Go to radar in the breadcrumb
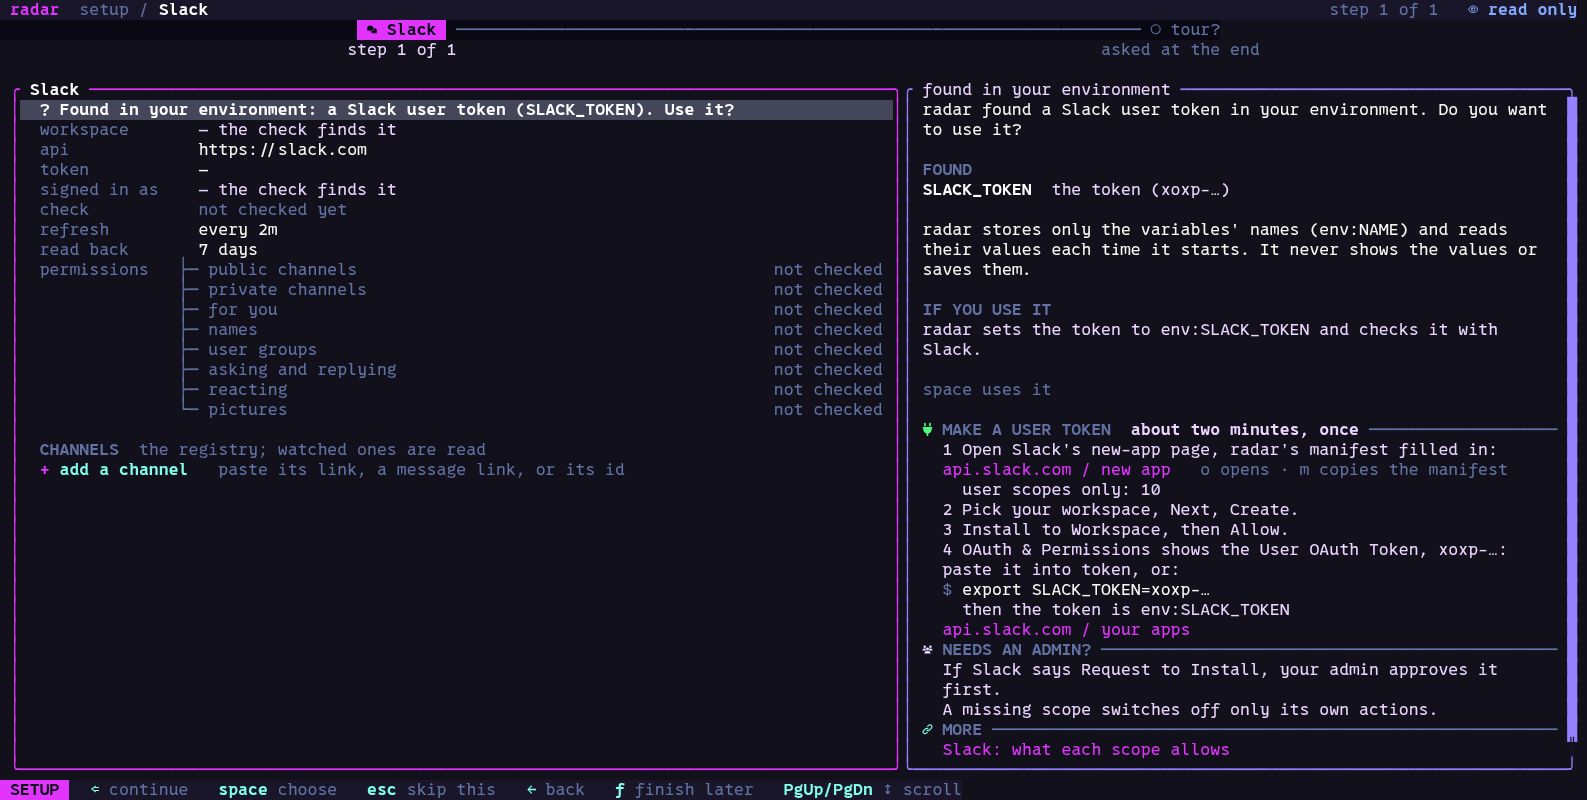Viewport: 1587px width, 800px height. pyautogui.click(x=35, y=10)
